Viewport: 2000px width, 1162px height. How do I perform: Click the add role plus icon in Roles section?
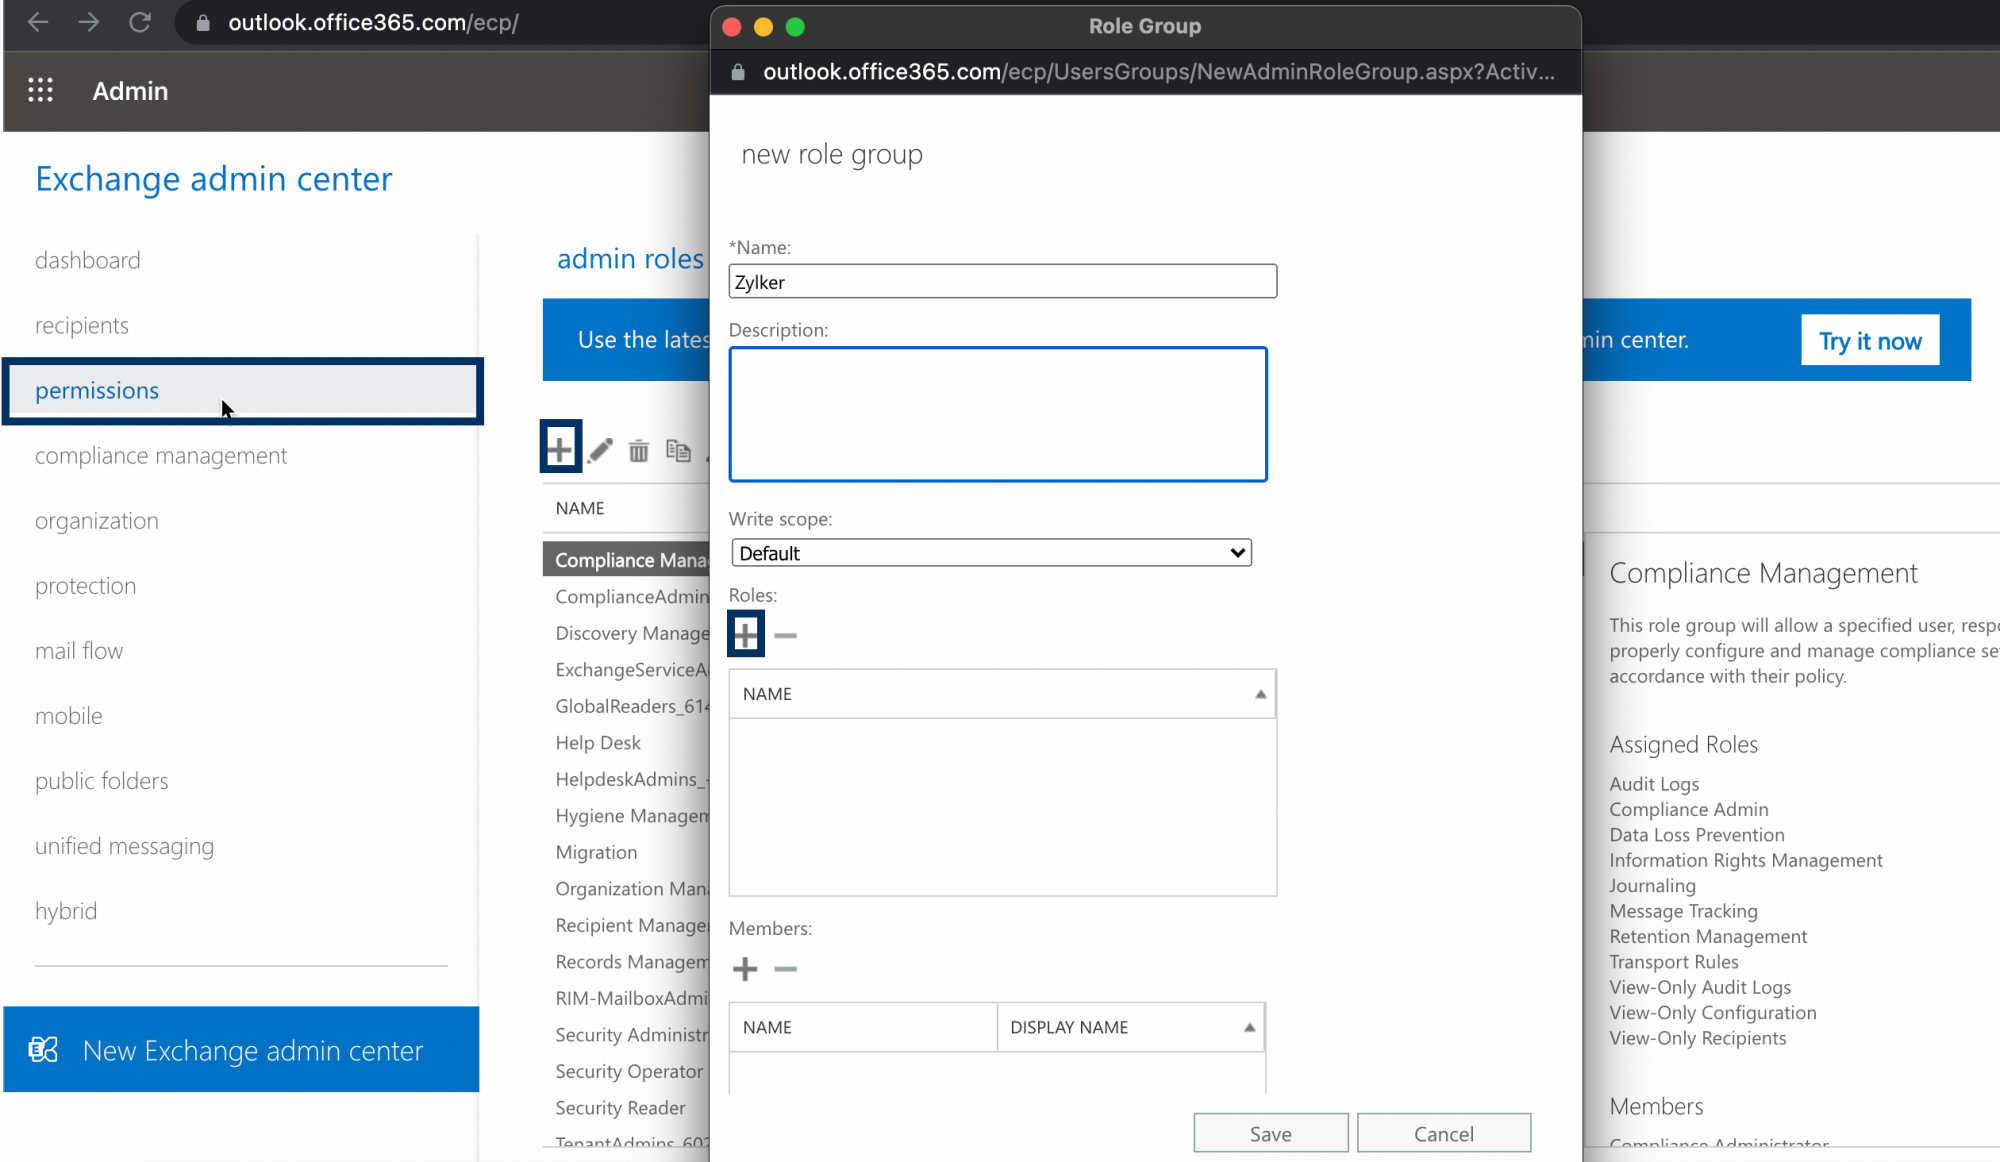(x=746, y=634)
